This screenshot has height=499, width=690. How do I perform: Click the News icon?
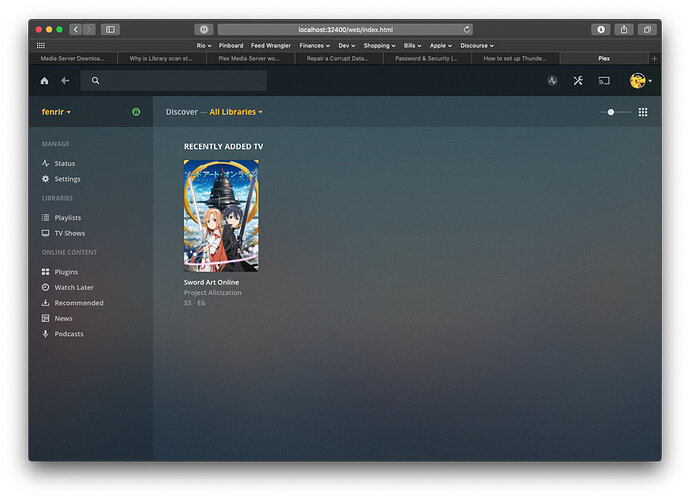click(x=45, y=318)
